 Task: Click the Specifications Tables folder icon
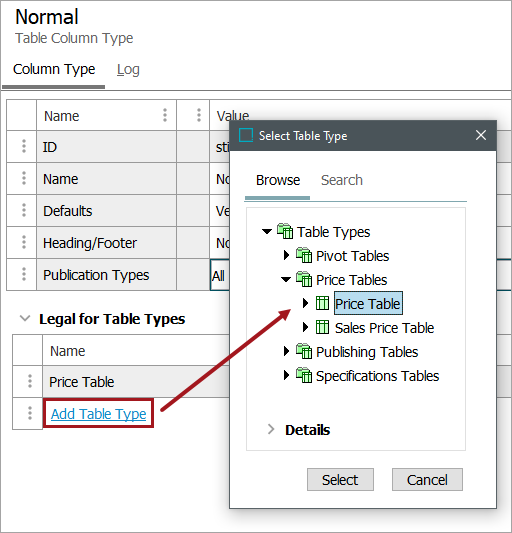click(x=304, y=375)
